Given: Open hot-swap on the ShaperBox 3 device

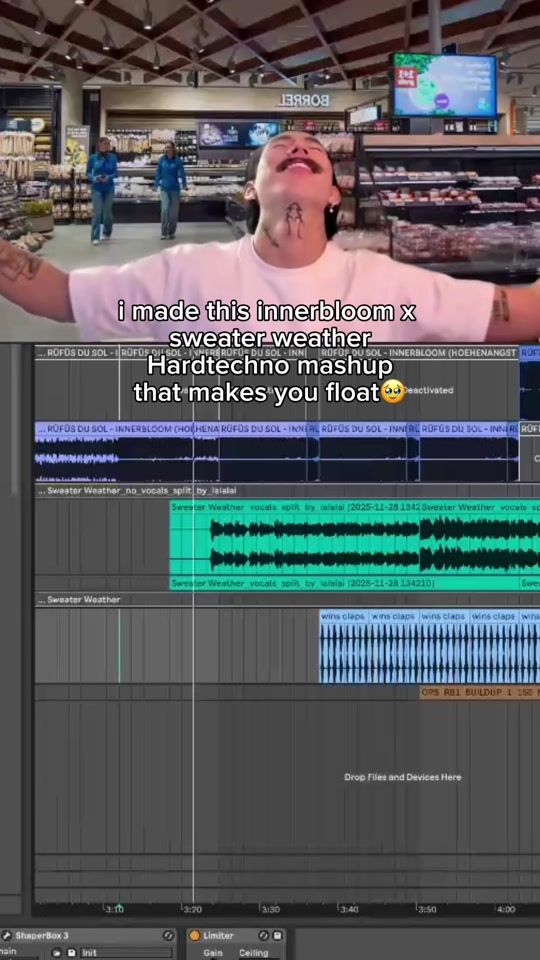Looking at the screenshot, I should tap(168, 936).
